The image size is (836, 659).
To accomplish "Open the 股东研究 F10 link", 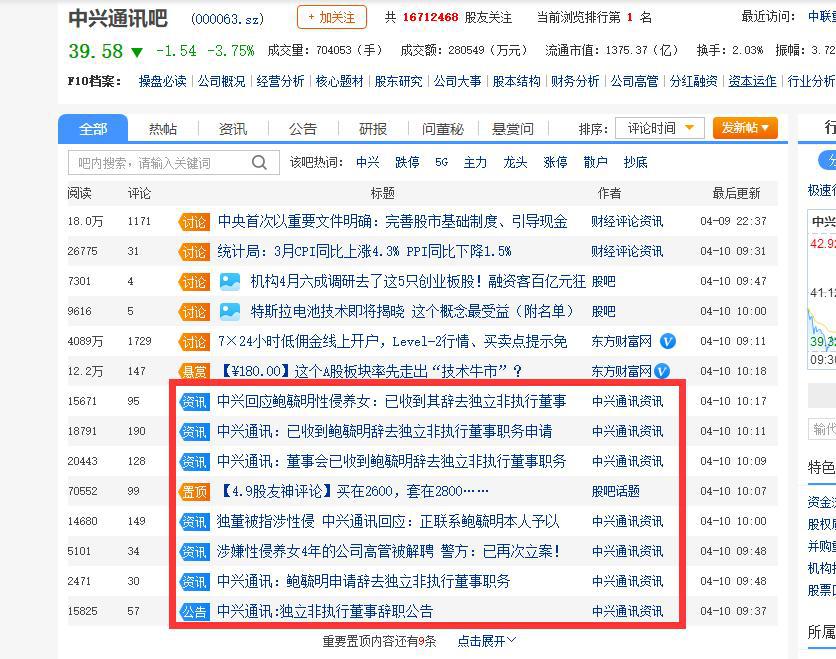I will point(398,81).
